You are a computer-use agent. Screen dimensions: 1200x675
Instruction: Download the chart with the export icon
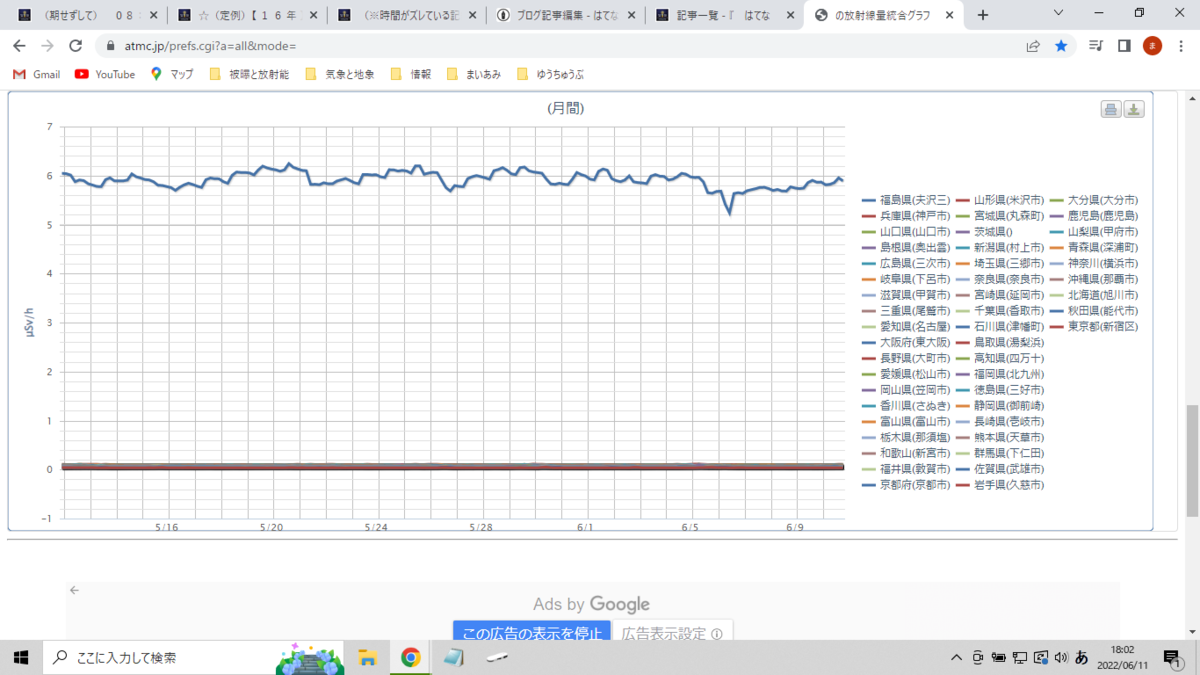click(1134, 109)
